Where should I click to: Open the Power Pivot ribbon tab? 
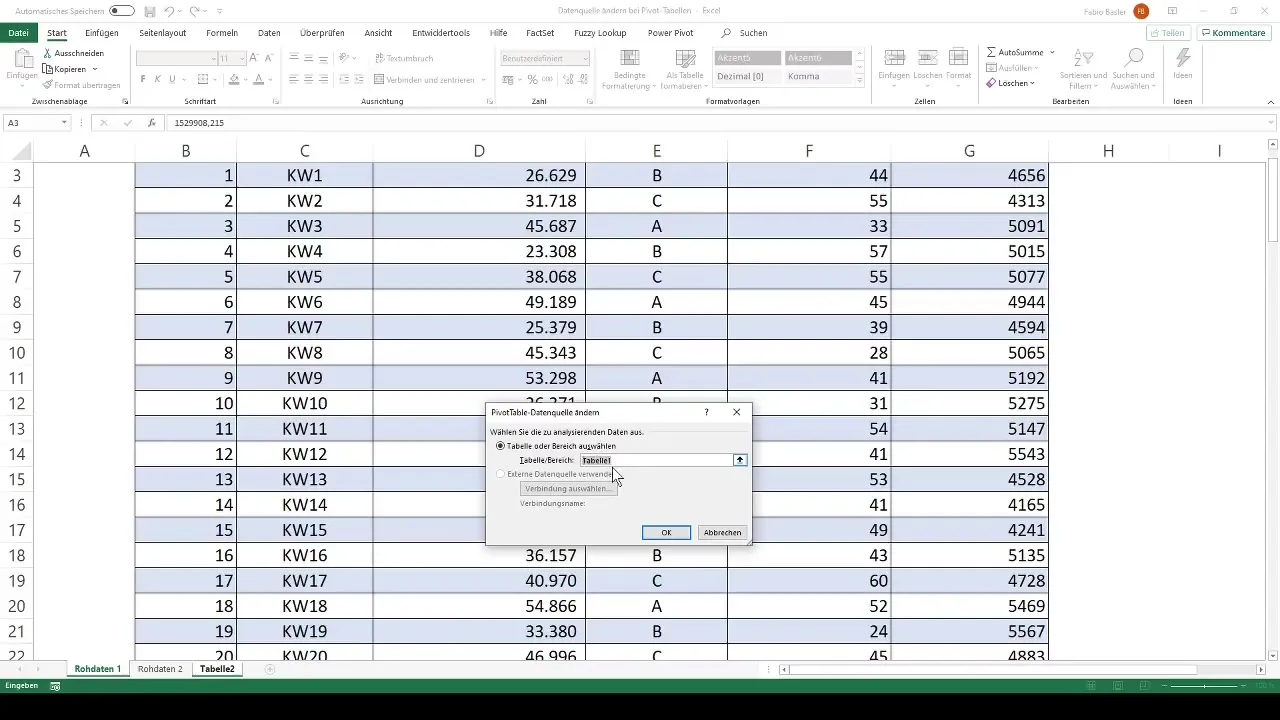(x=670, y=33)
